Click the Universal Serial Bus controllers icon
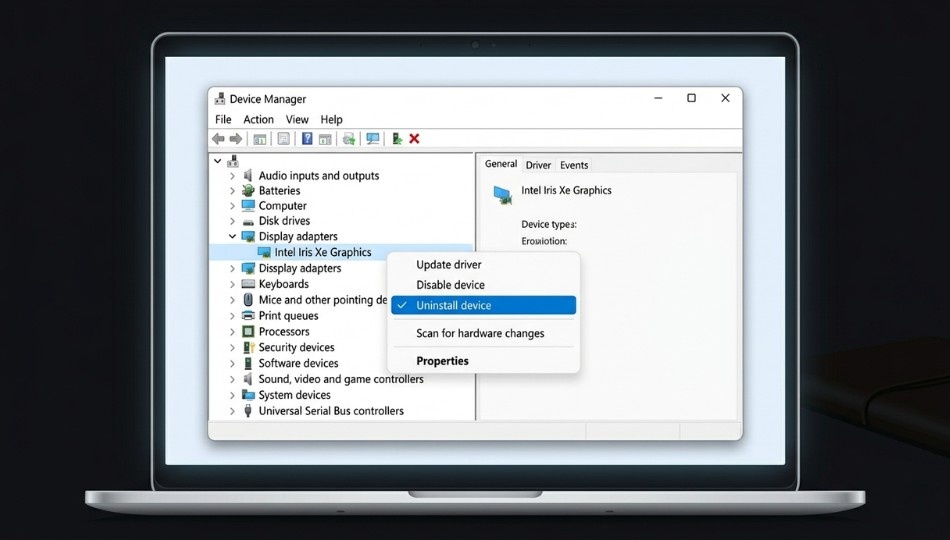950x540 pixels. coord(248,410)
